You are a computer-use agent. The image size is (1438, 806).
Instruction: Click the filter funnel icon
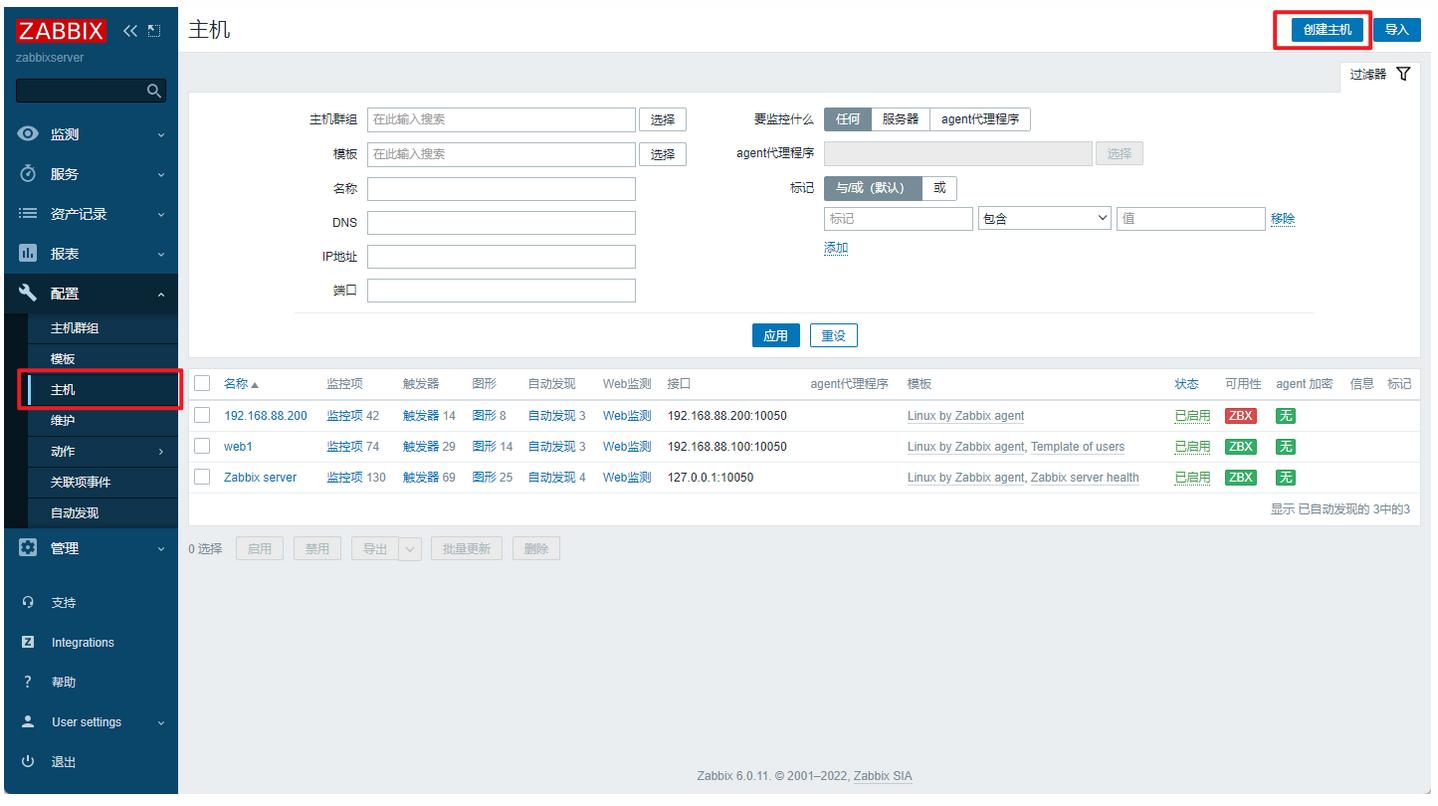point(1404,74)
